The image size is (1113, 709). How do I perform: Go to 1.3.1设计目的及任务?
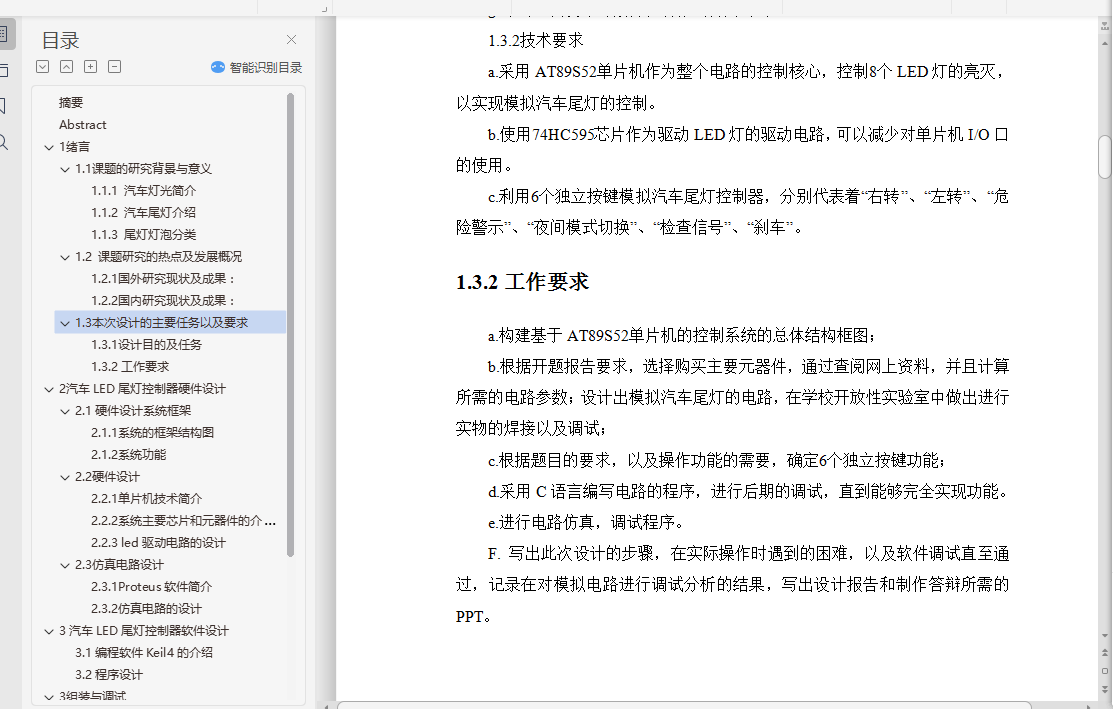[146, 344]
